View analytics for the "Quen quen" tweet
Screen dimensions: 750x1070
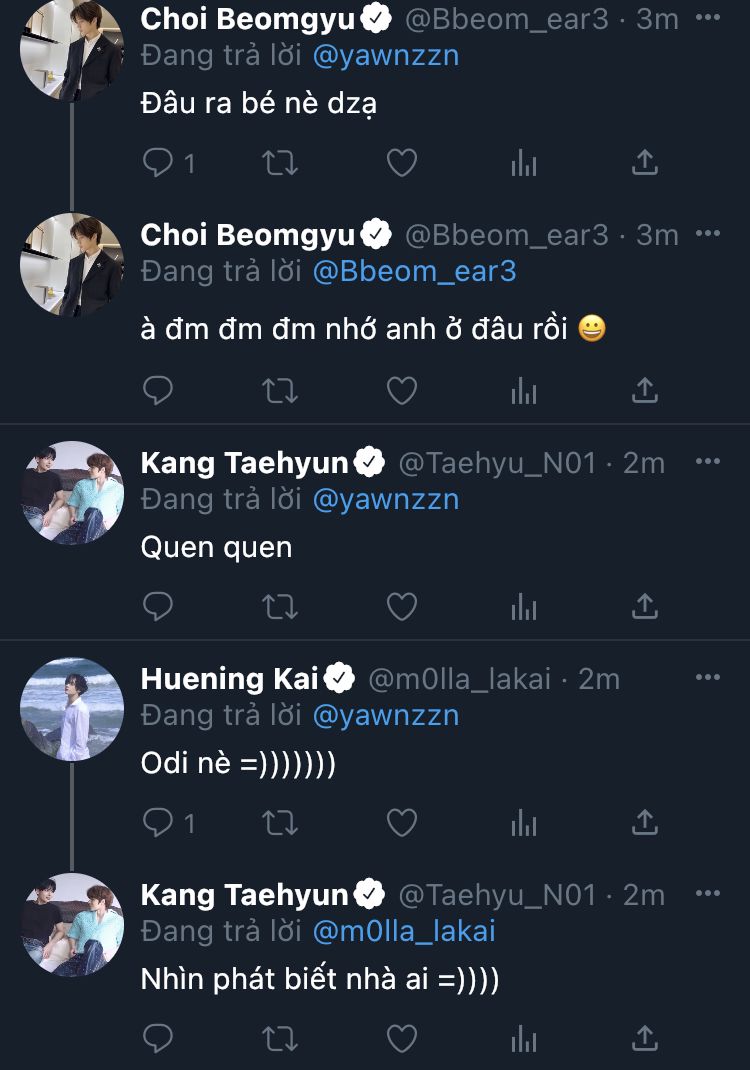click(524, 606)
